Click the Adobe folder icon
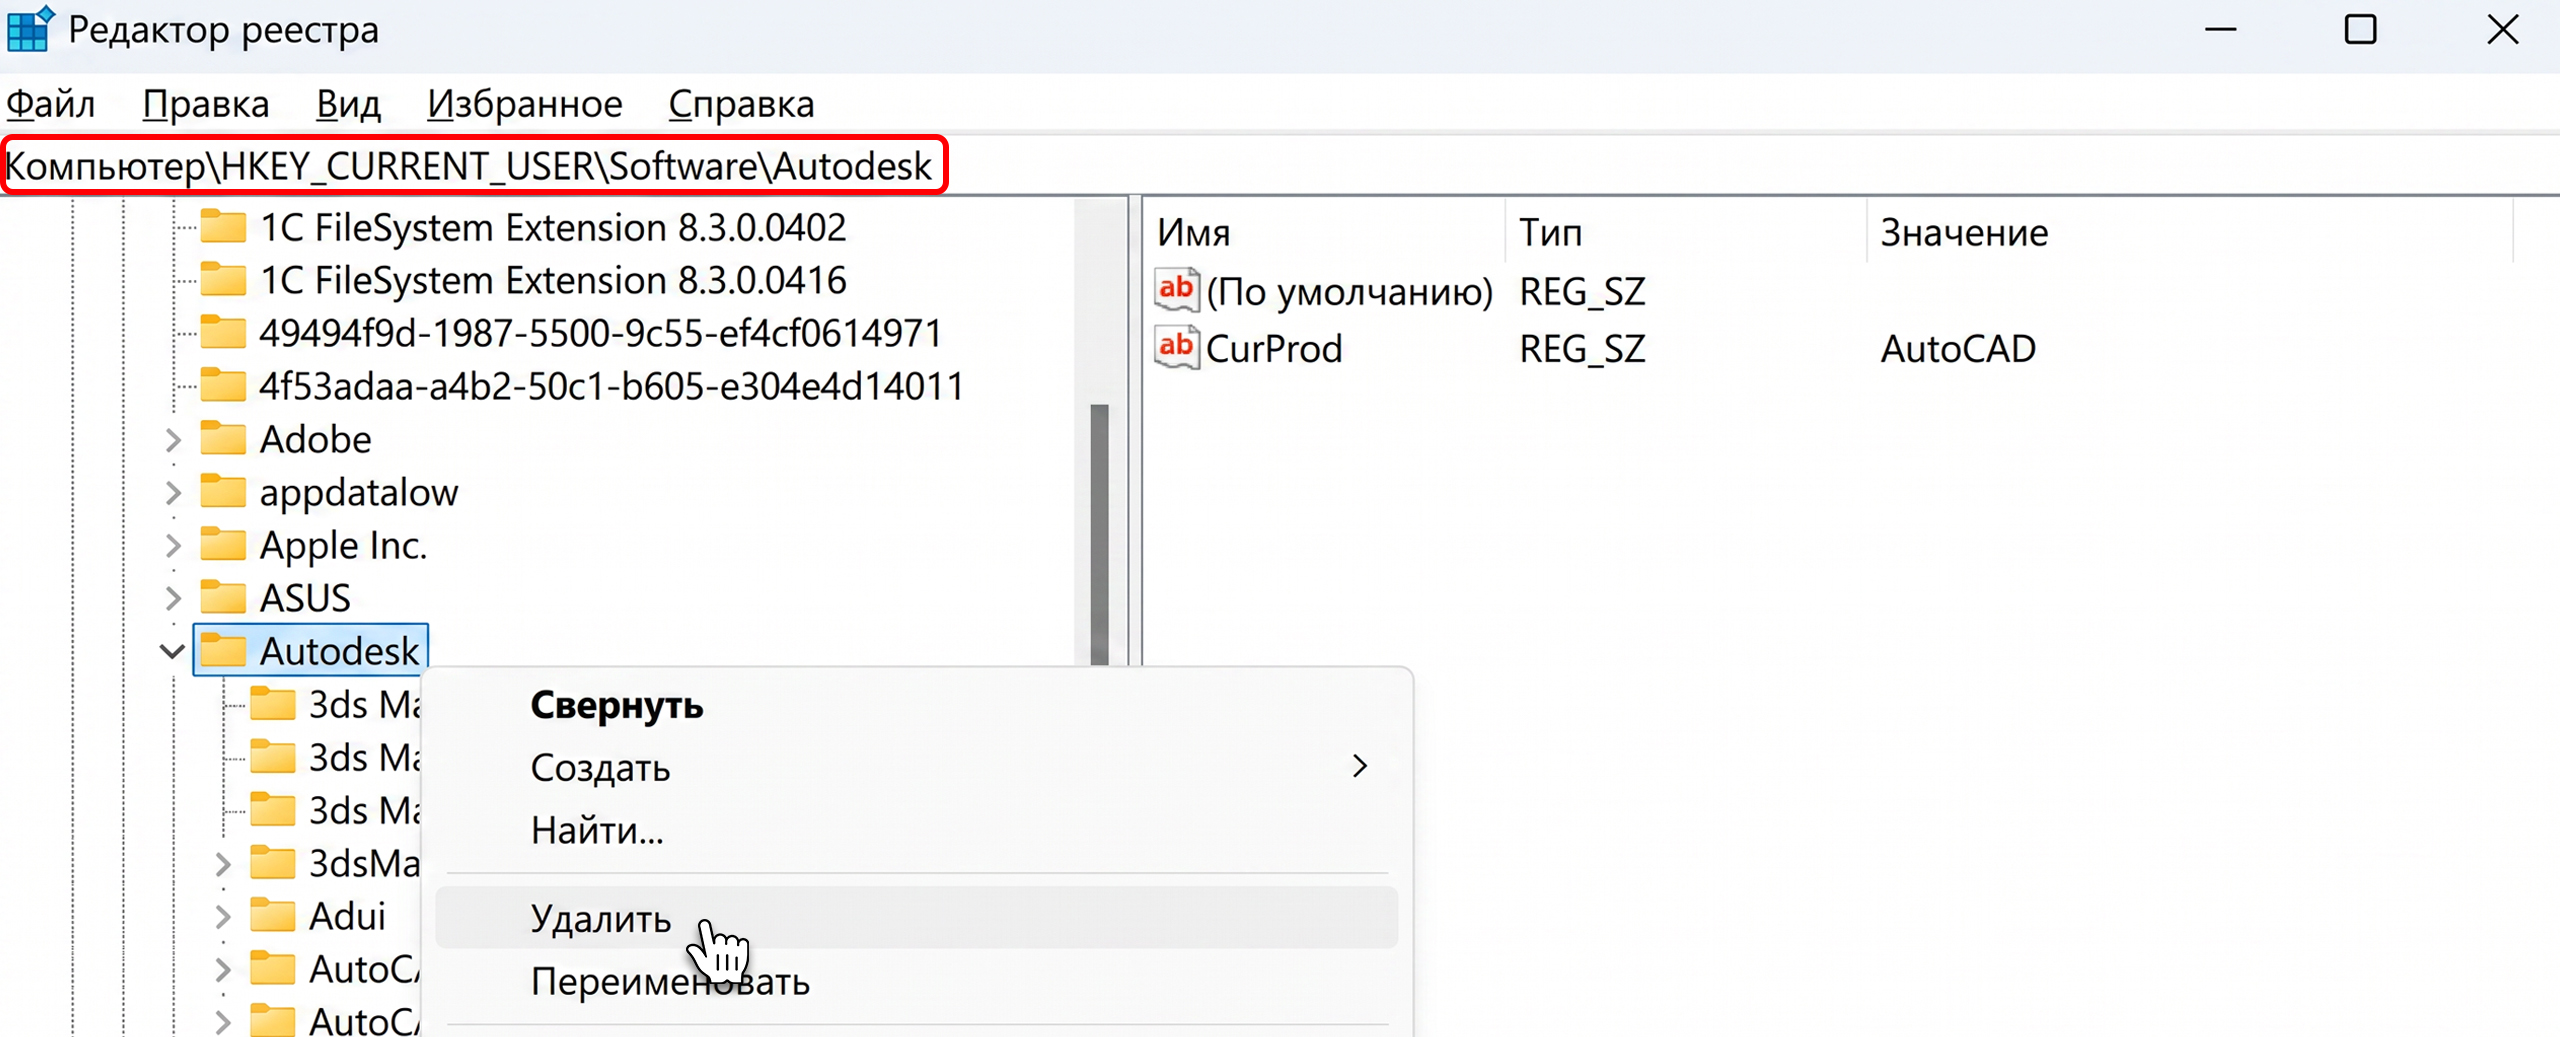The width and height of the screenshot is (2560, 1037). 223,438
